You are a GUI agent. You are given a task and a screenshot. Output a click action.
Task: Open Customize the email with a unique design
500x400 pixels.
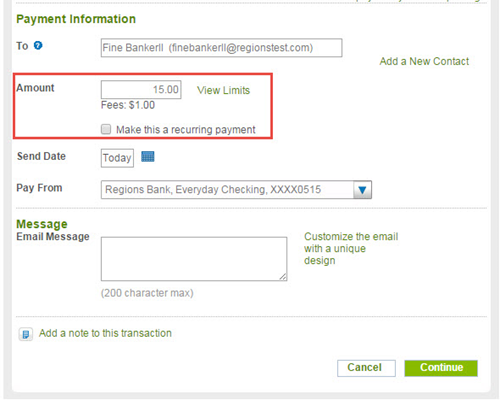point(351,248)
